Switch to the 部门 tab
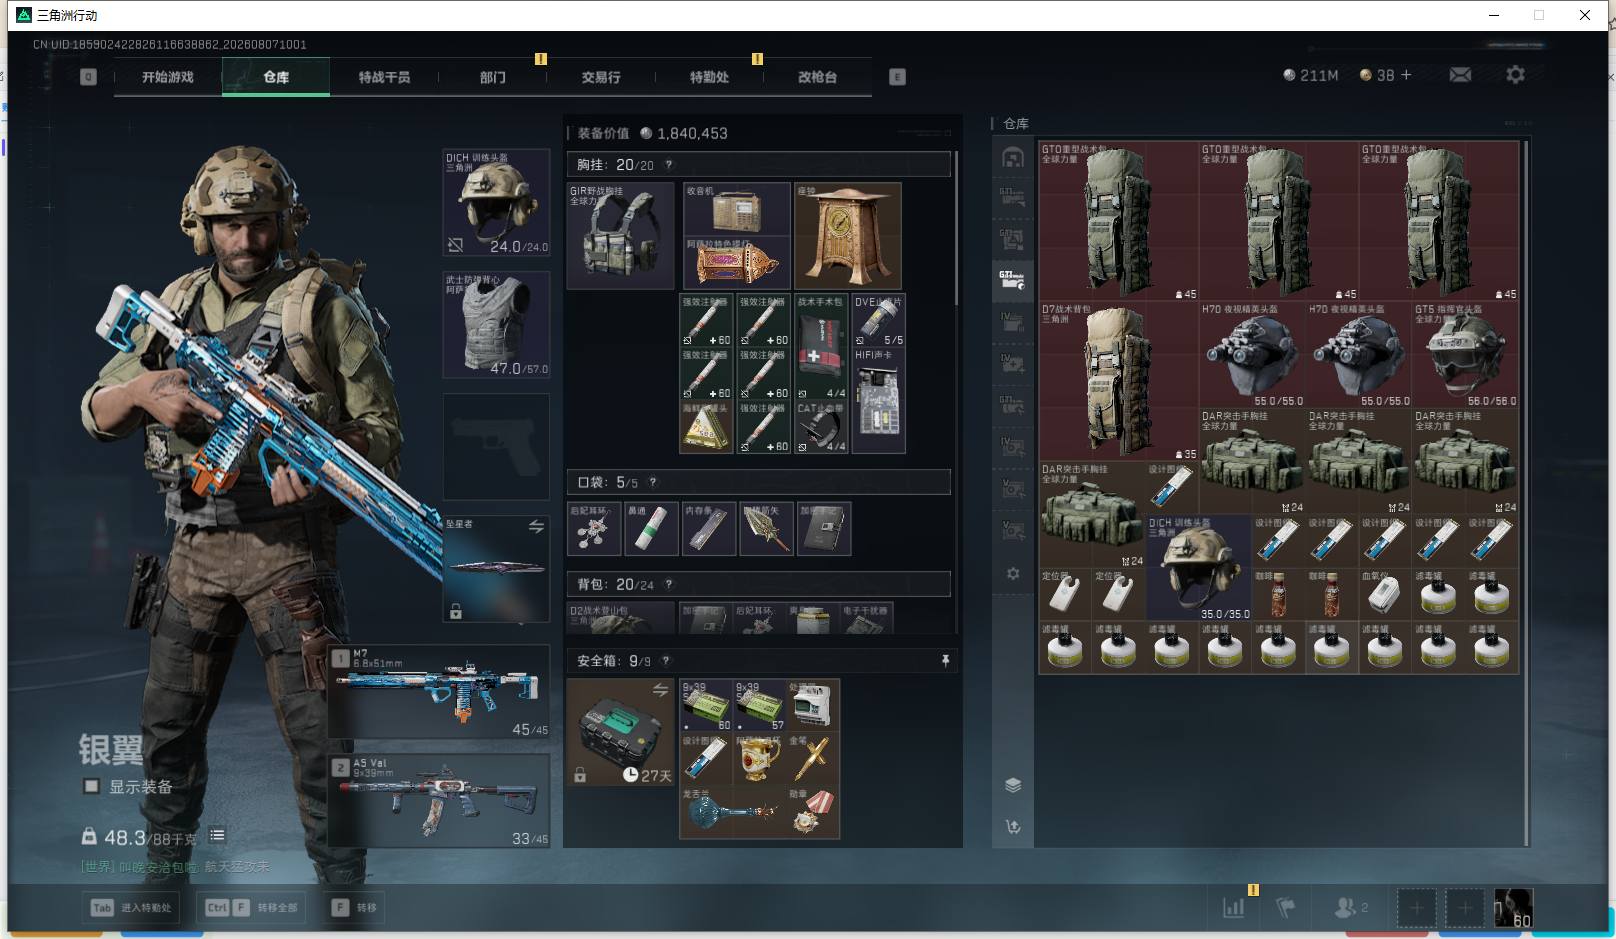 click(492, 77)
